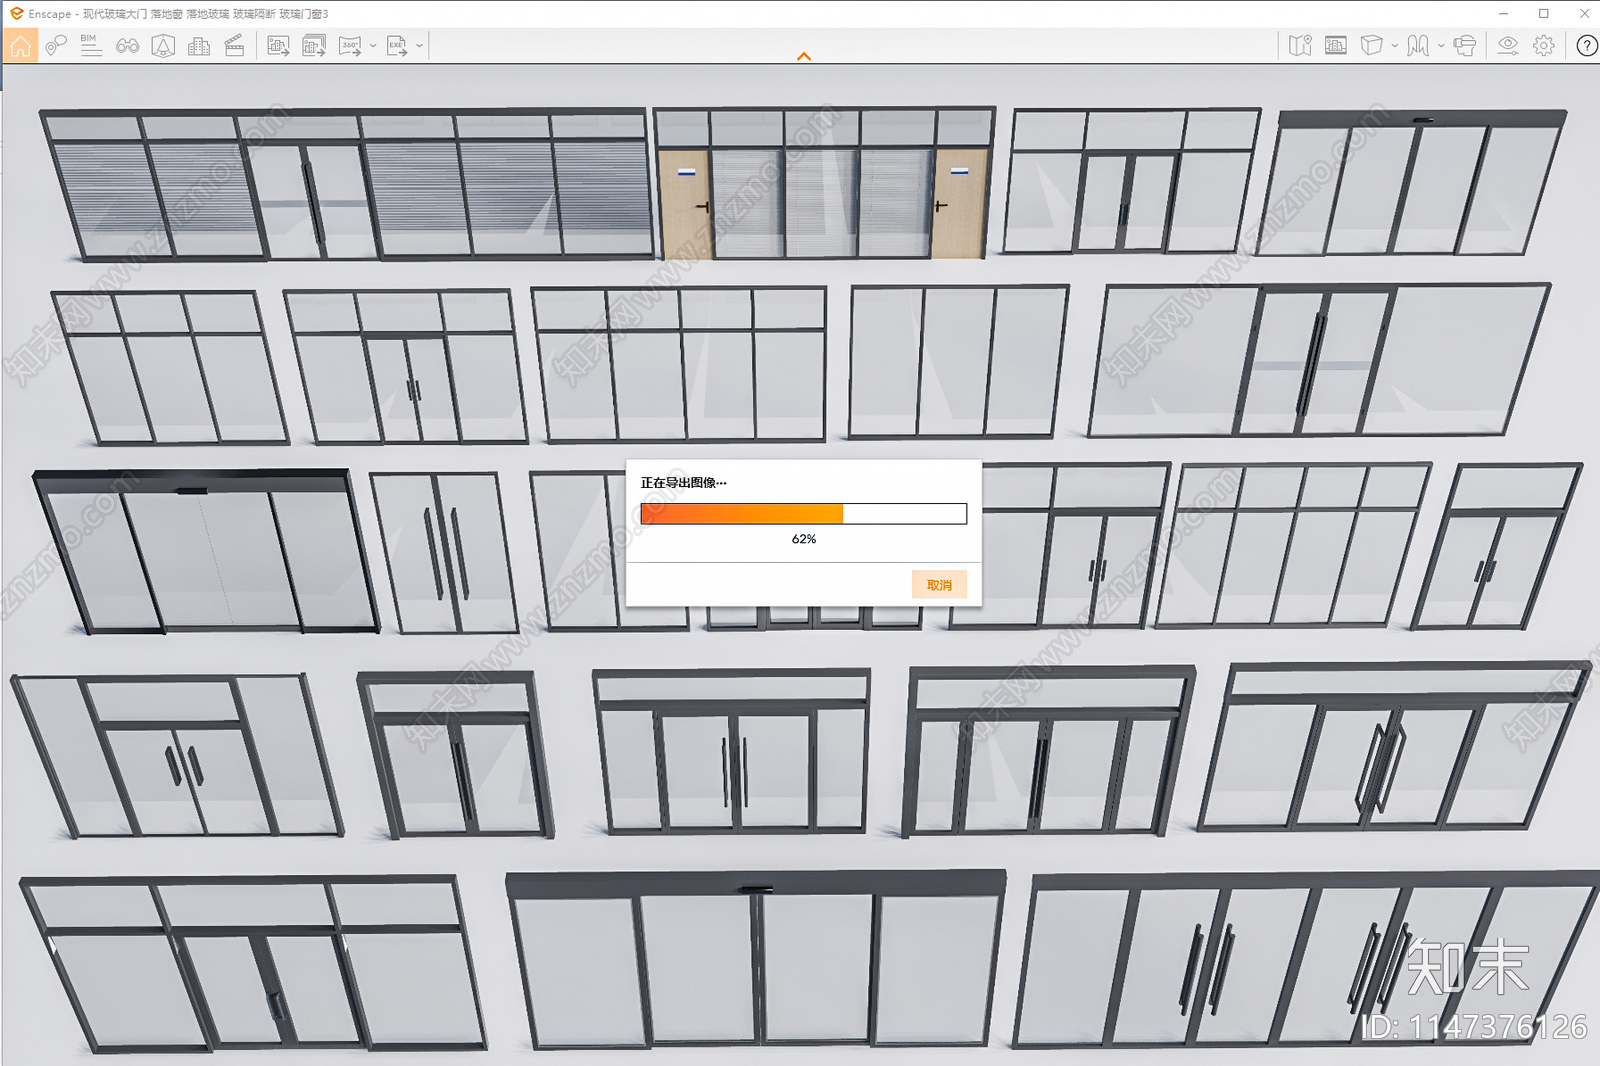1600x1066 pixels.
Task: Open the asset library buildings icon
Action: (199, 46)
